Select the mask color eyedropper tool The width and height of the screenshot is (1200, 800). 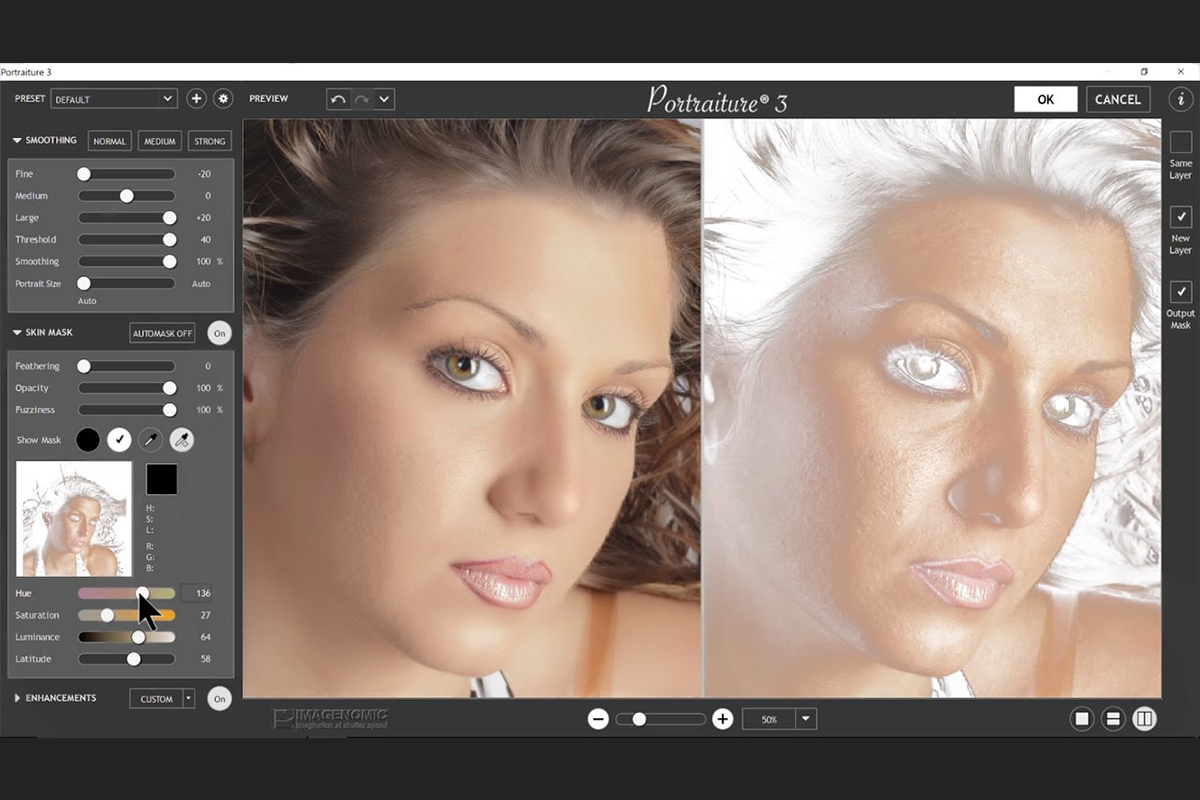(x=151, y=440)
